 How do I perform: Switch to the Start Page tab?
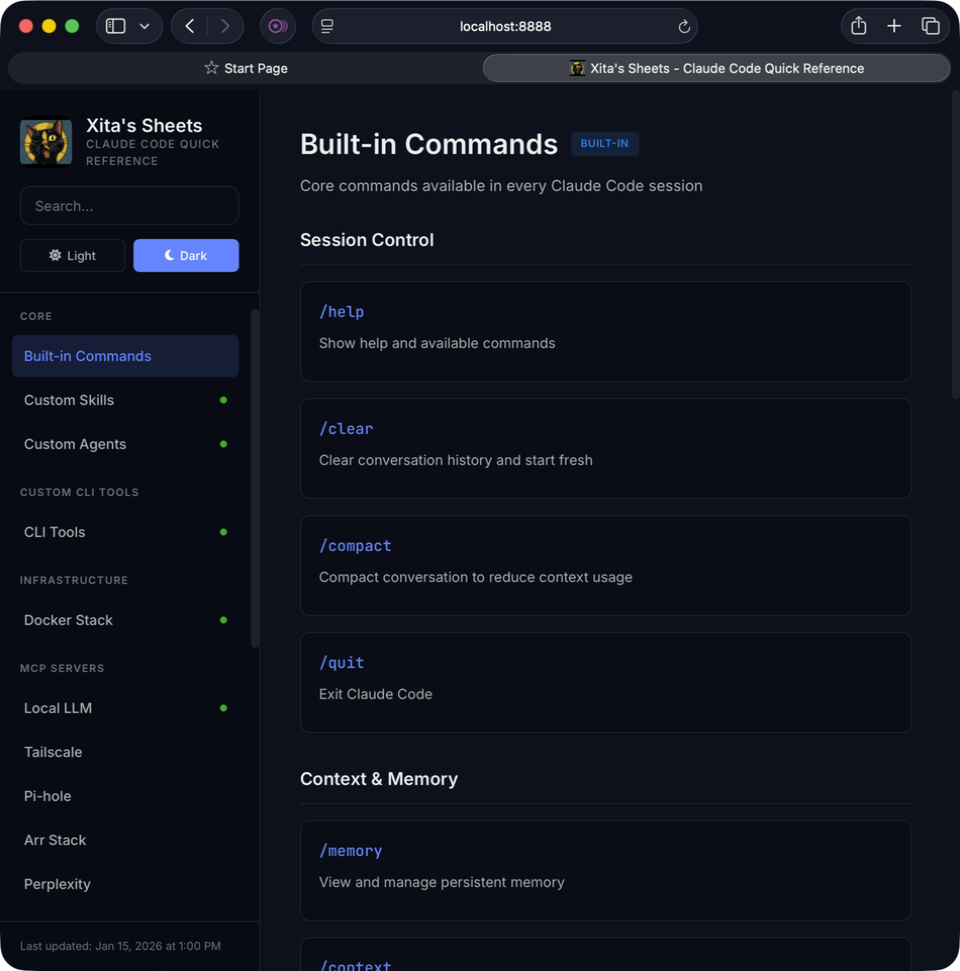pyautogui.click(x=246, y=68)
